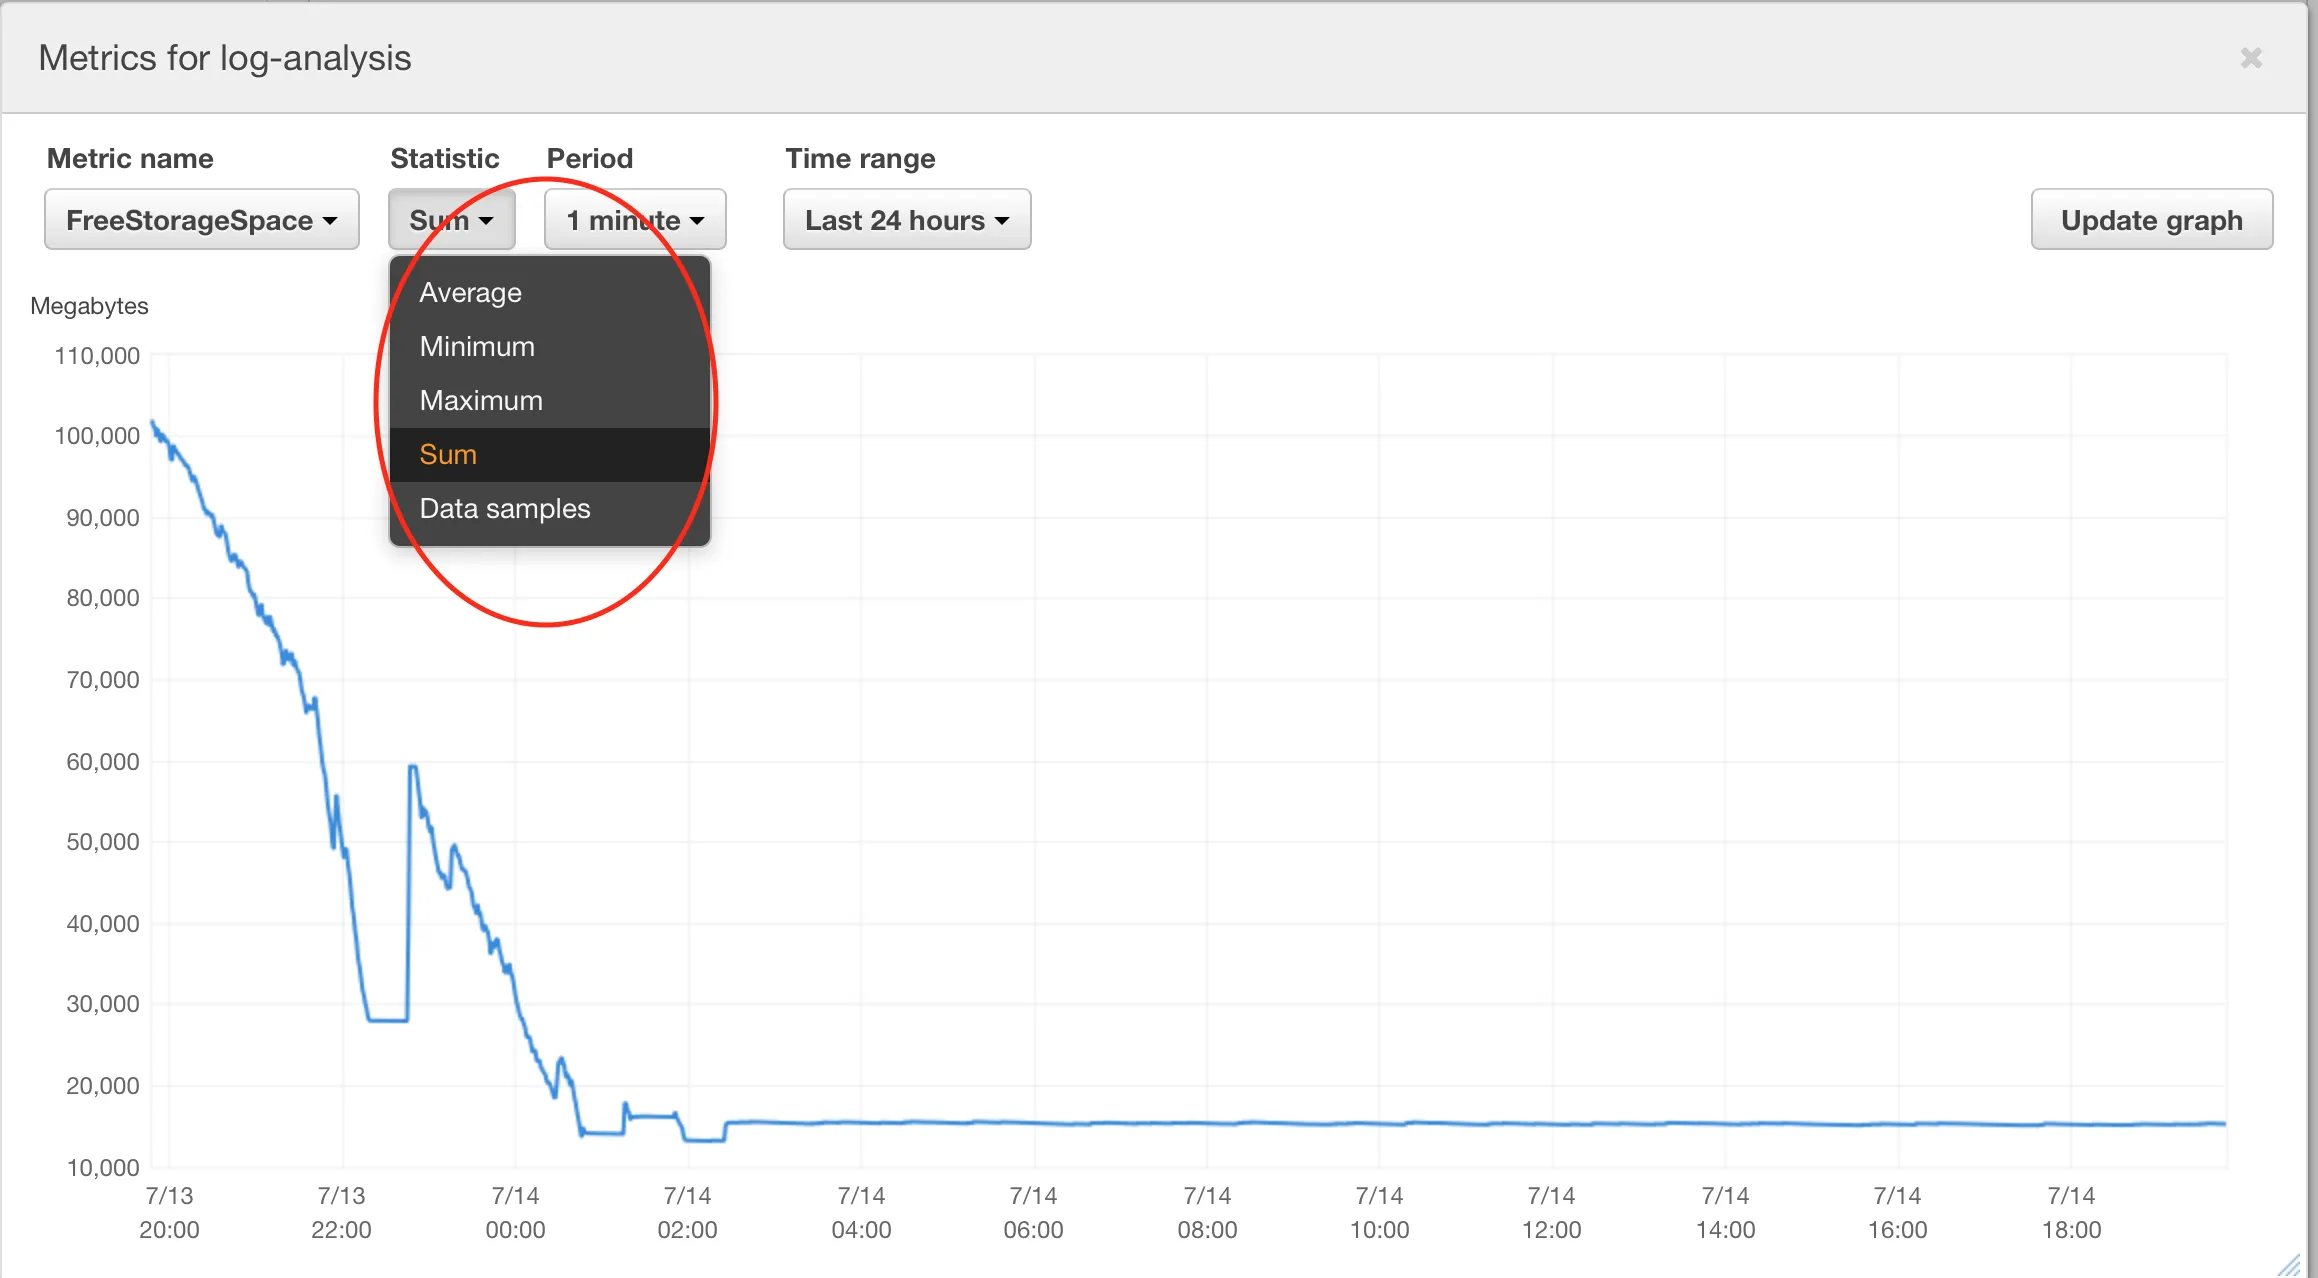Expand the Last 24 hours time range
The width and height of the screenshot is (2318, 1278).
coord(906,220)
